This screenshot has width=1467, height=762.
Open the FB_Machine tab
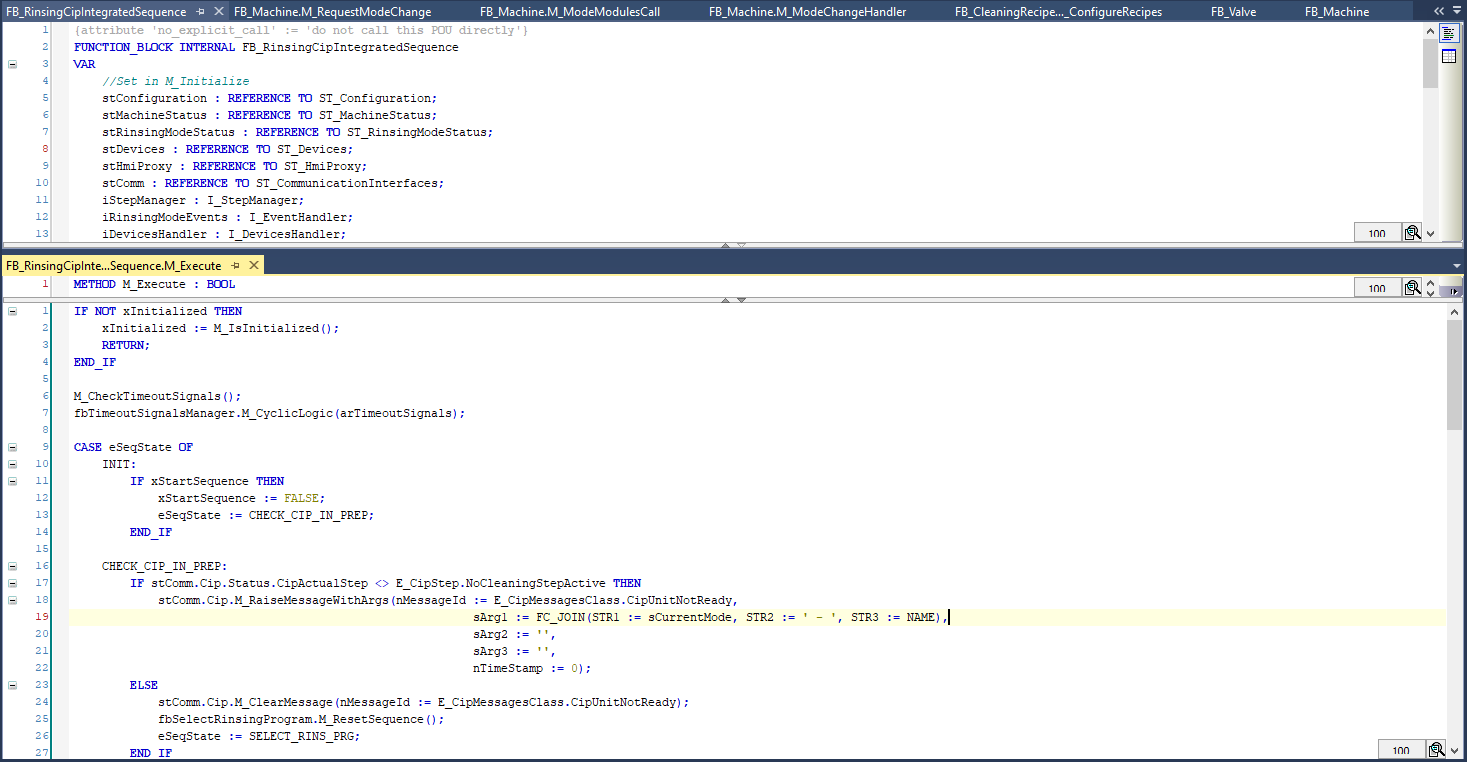click(1337, 12)
